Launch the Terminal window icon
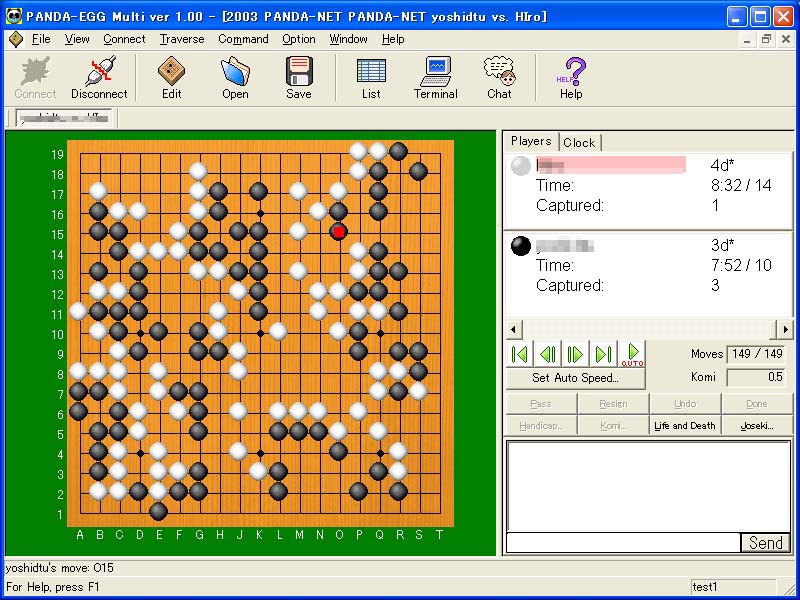Viewport: 800px width, 600px height. pyautogui.click(x=436, y=77)
